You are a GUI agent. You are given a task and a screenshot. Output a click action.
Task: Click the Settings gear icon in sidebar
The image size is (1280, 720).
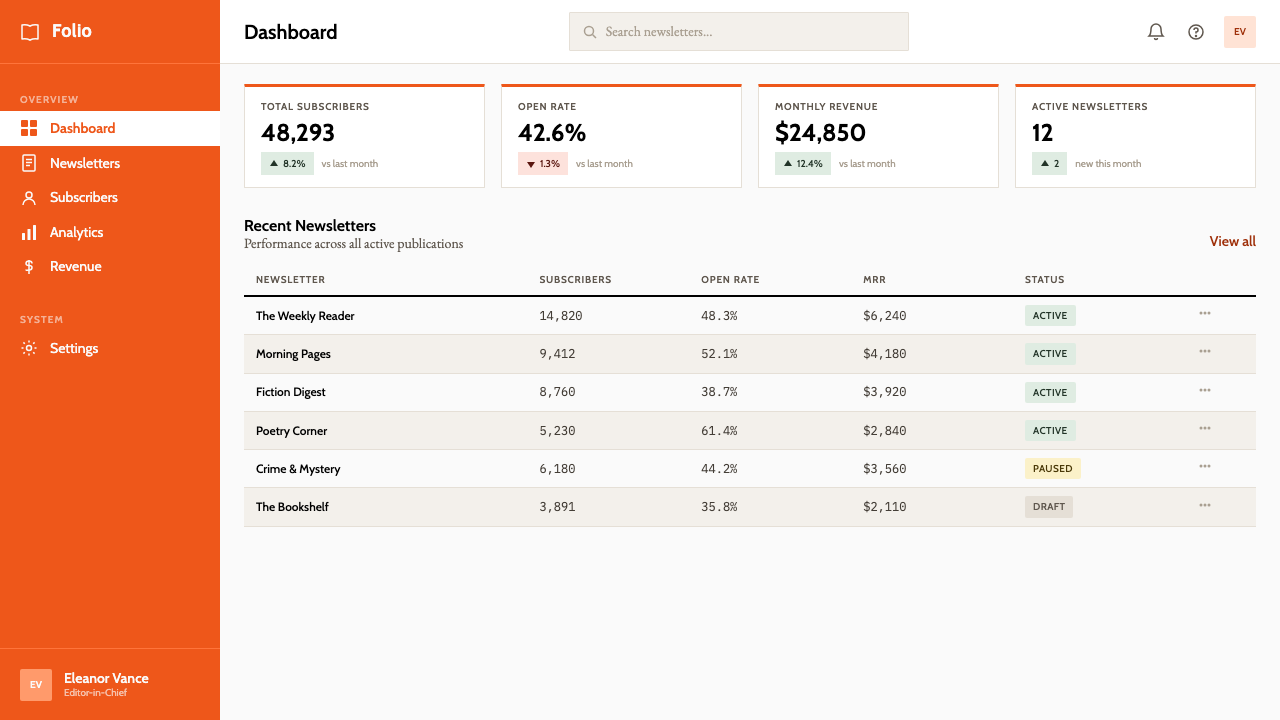coord(29,348)
